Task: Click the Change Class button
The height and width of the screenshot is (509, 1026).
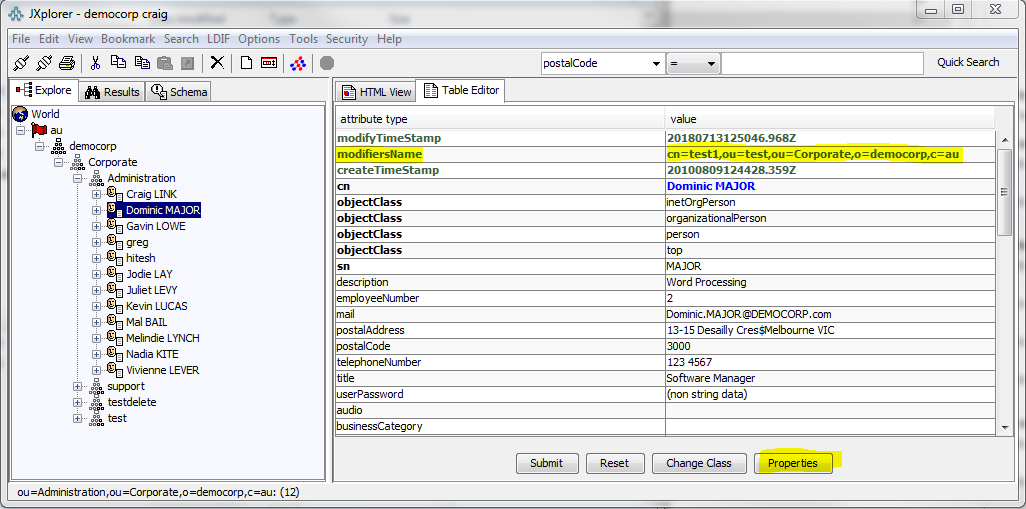Action: 699,463
